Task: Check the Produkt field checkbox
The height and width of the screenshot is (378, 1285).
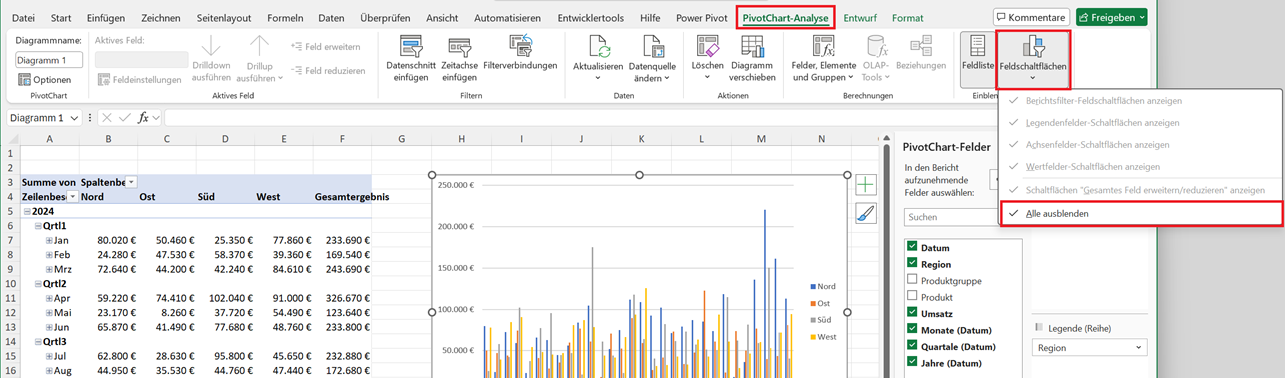Action: tap(912, 297)
